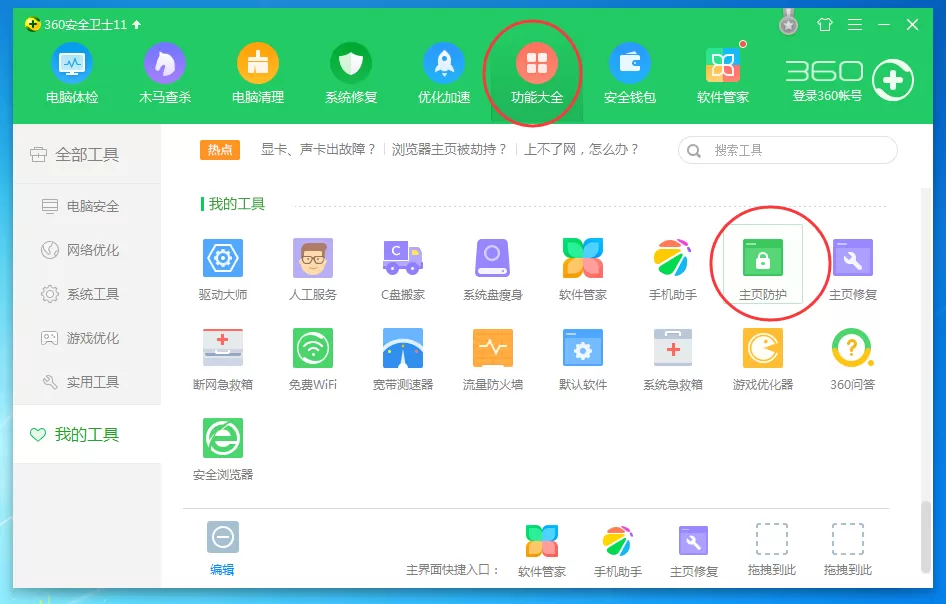Select 游戏优化 category in the sidebar
946x604 pixels.
pyautogui.click(x=87, y=338)
